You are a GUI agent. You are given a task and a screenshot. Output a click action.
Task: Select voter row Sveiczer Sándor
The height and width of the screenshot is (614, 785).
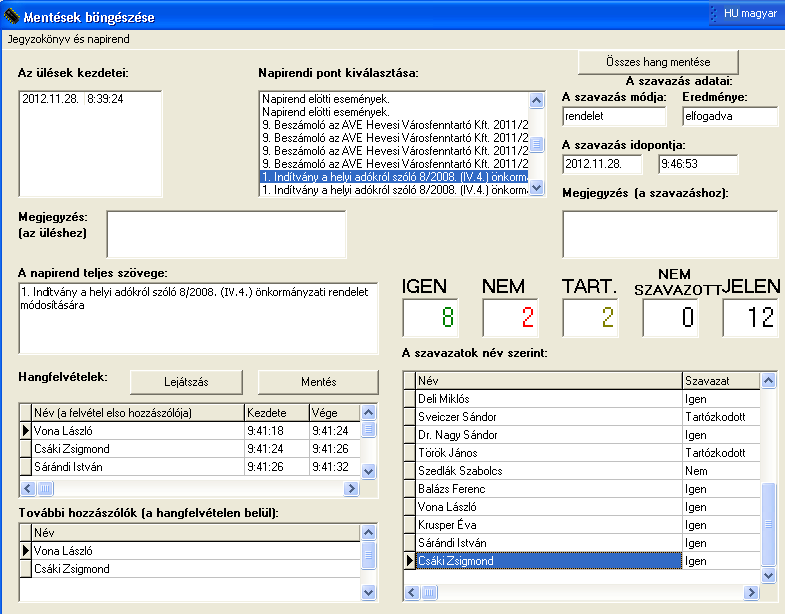click(582, 417)
